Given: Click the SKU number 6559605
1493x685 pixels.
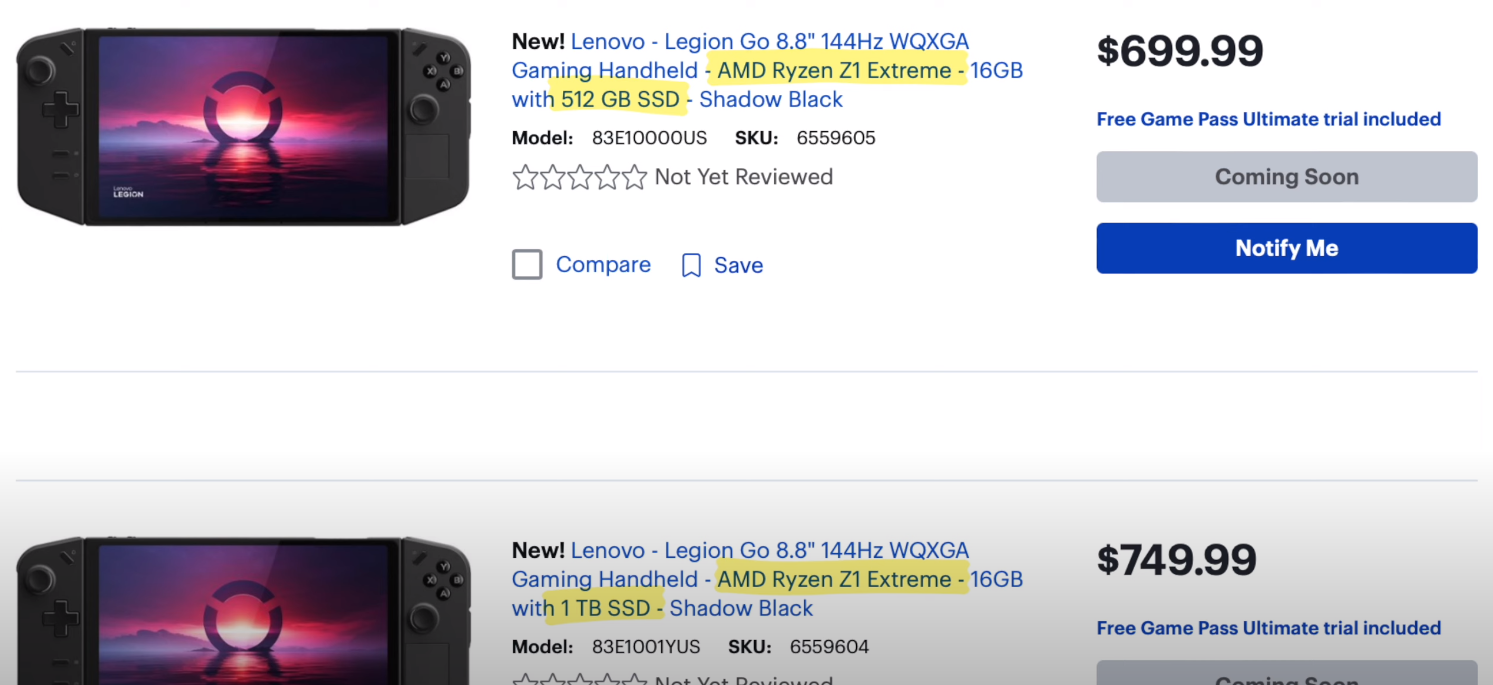Looking at the screenshot, I should 836,138.
